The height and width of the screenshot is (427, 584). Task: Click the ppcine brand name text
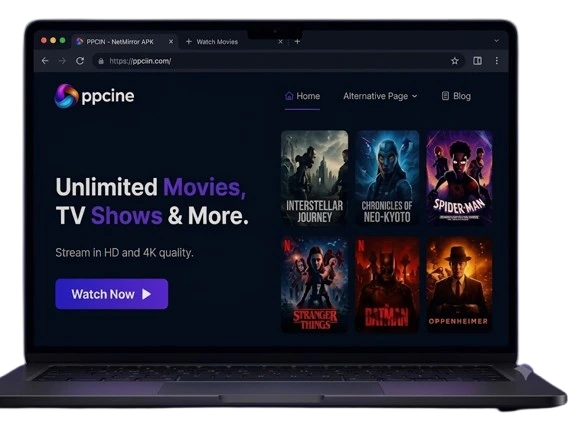tap(108, 97)
